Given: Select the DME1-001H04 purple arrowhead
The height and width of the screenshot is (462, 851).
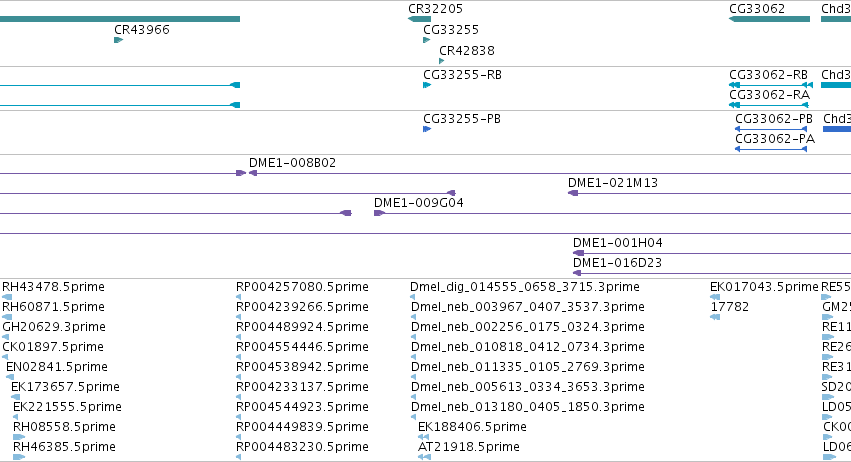Looking at the screenshot, I should pyautogui.click(x=579, y=254).
